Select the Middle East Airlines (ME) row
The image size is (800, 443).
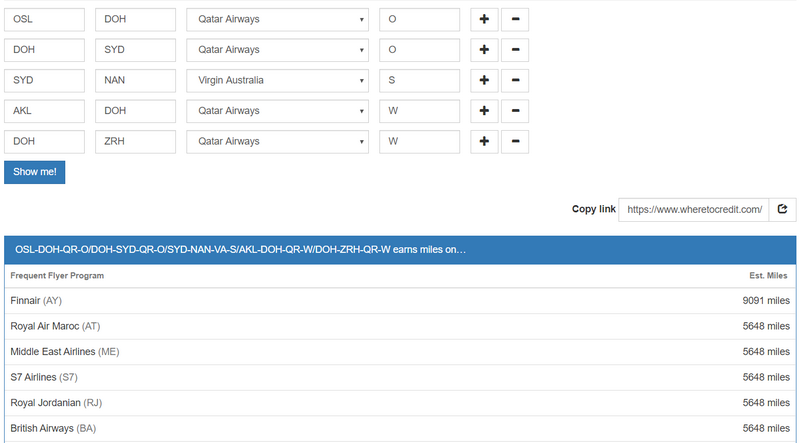click(400, 352)
